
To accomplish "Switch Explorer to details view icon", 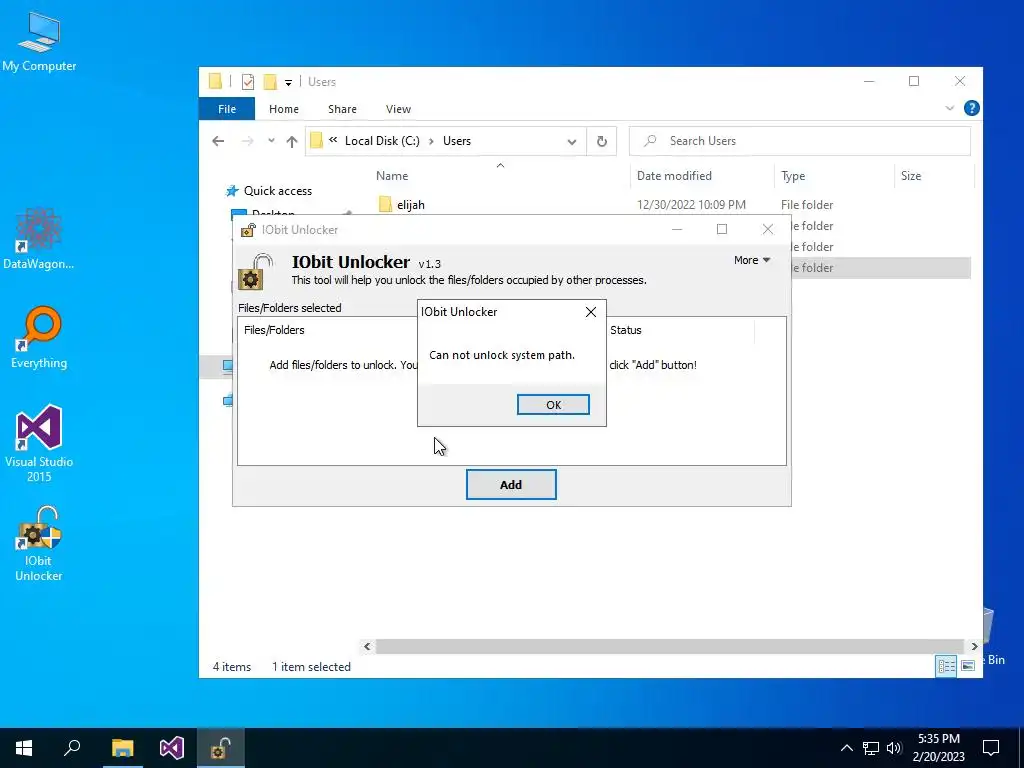I will point(946,666).
